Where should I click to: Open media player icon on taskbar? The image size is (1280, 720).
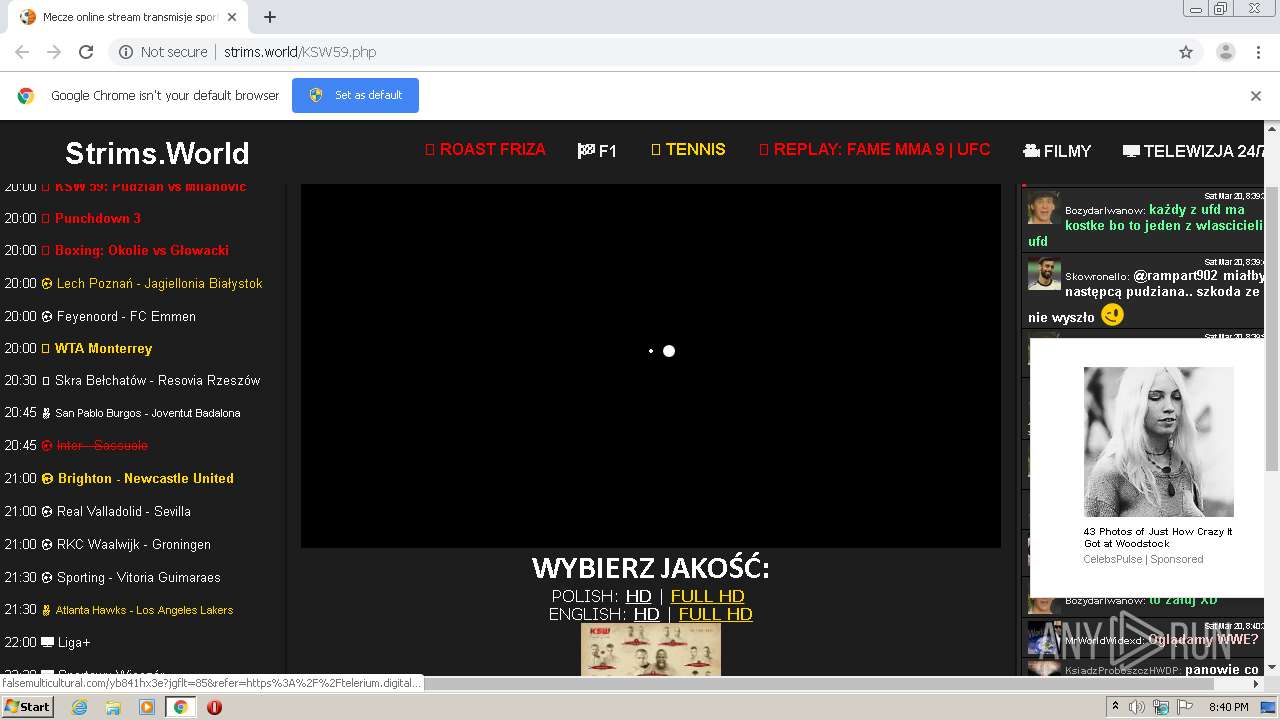click(147, 707)
